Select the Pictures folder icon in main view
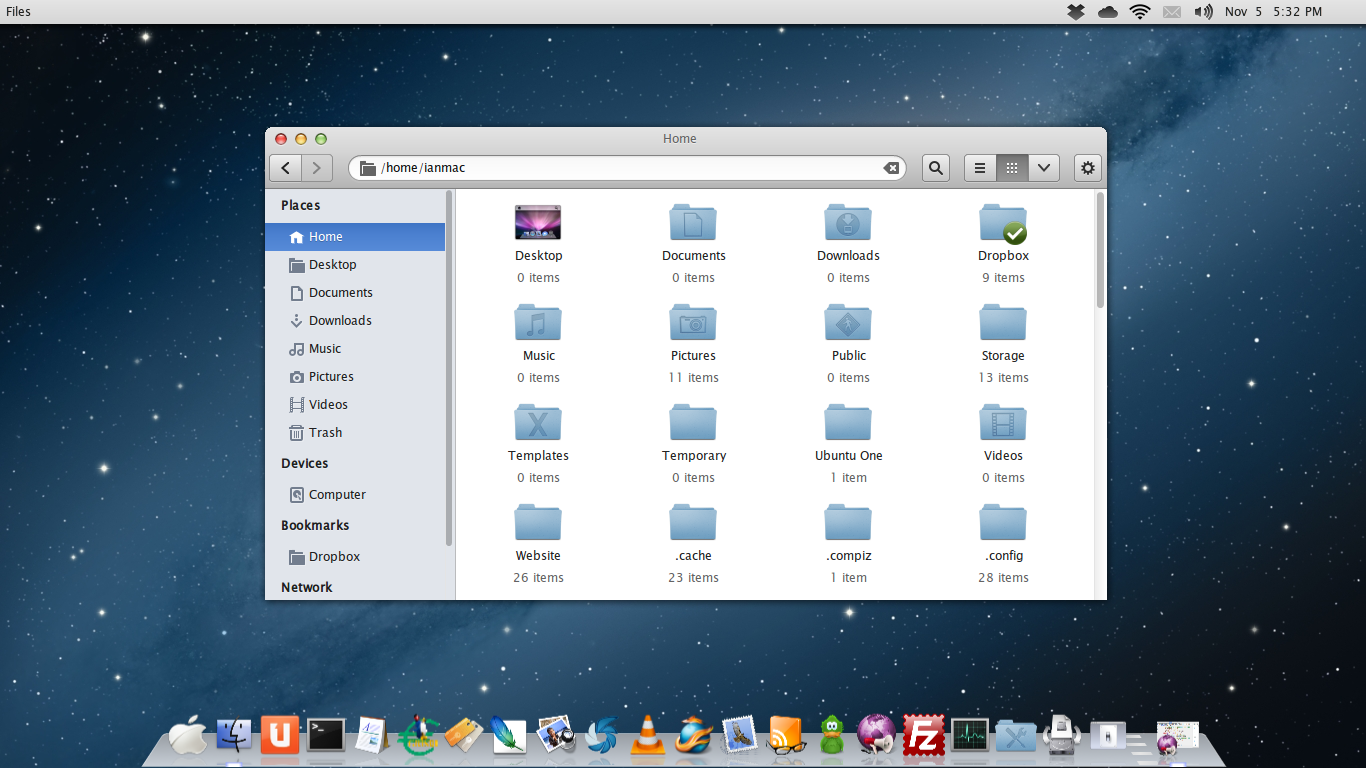Screen dimensions: 1366x768 pyautogui.click(x=693, y=323)
